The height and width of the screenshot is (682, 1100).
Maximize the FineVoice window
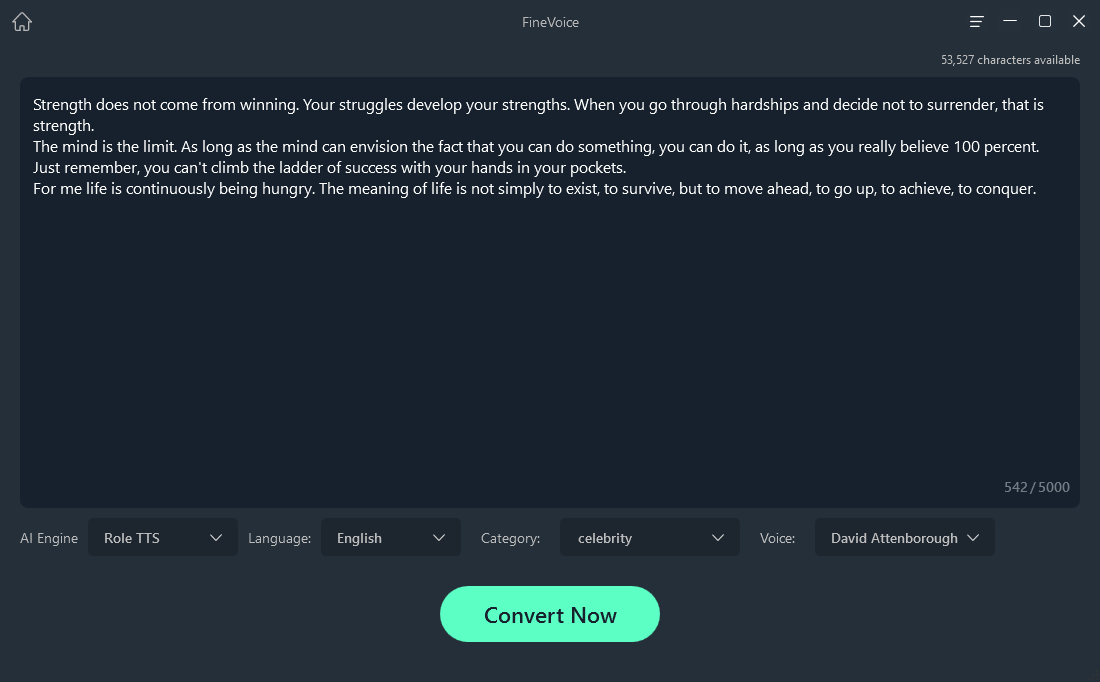(1045, 22)
